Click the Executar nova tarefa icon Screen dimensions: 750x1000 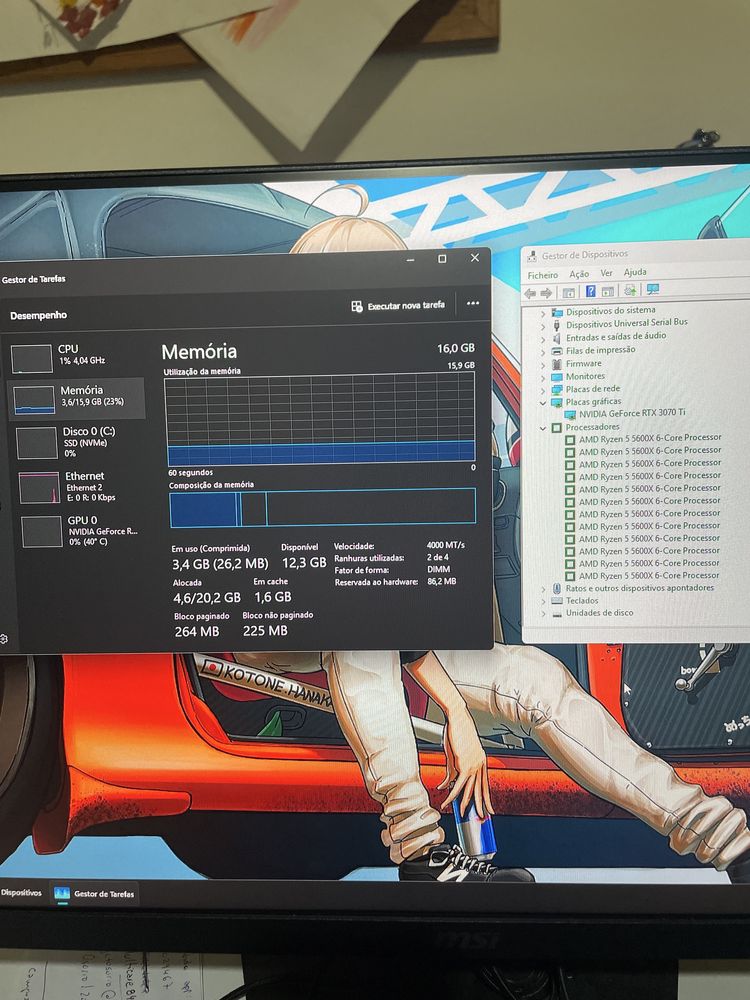pyautogui.click(x=357, y=307)
